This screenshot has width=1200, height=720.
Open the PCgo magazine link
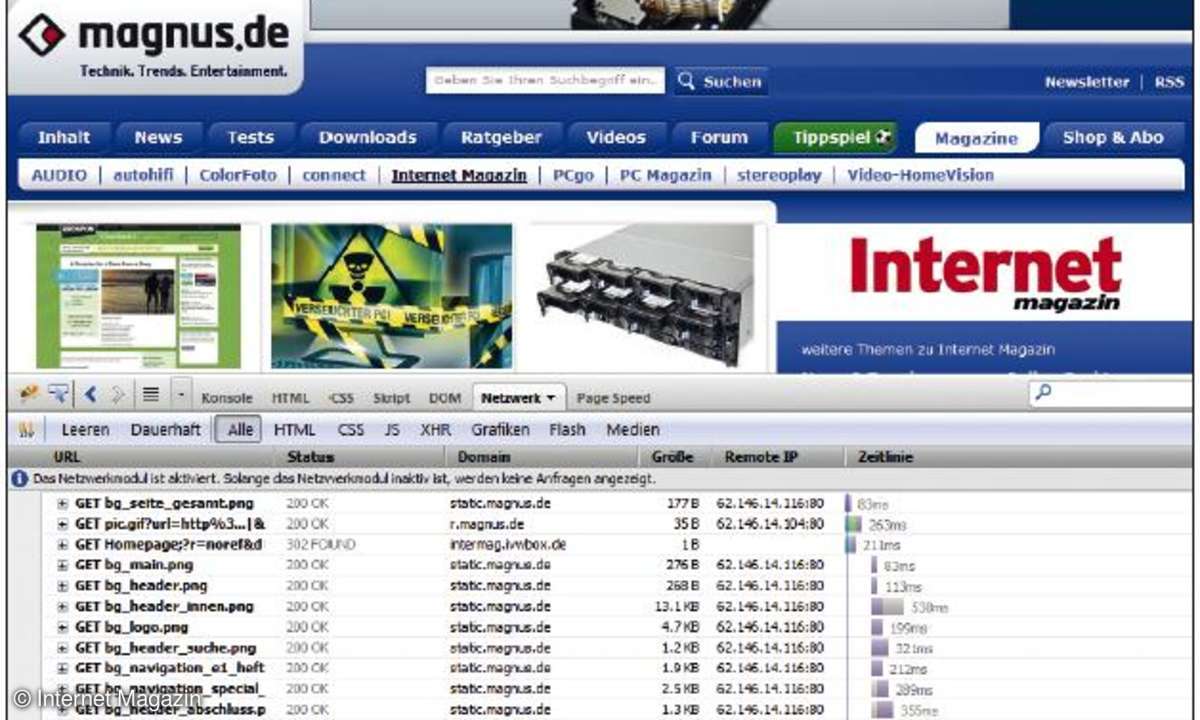coord(573,175)
